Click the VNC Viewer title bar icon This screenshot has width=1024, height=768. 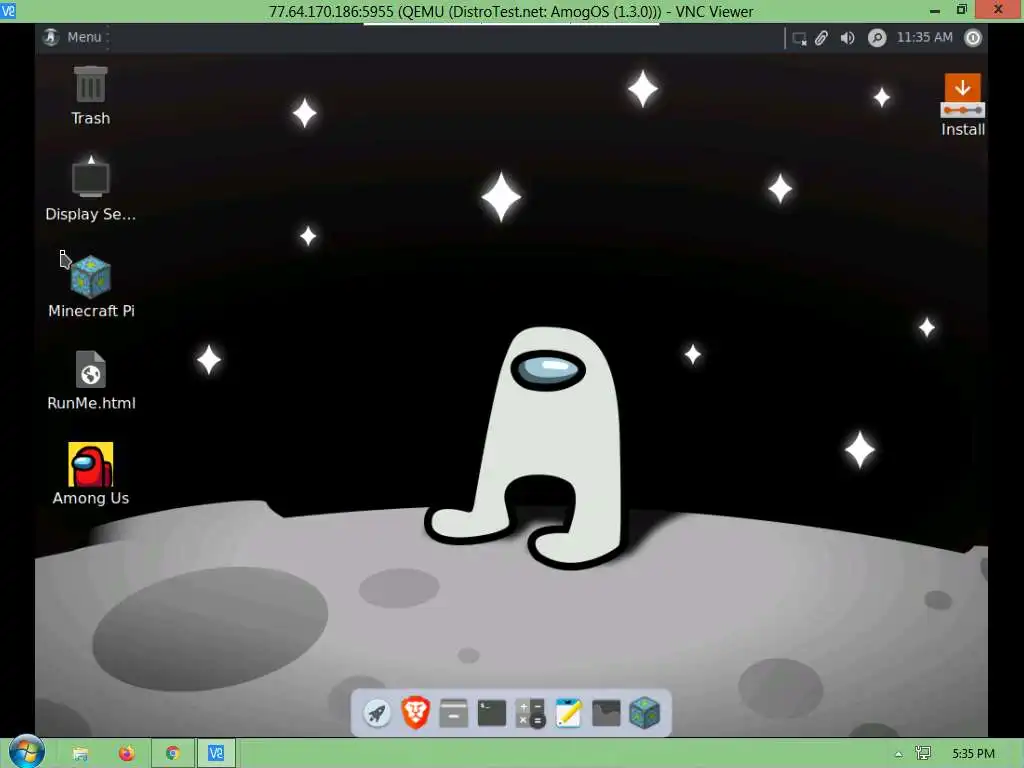(8, 10)
